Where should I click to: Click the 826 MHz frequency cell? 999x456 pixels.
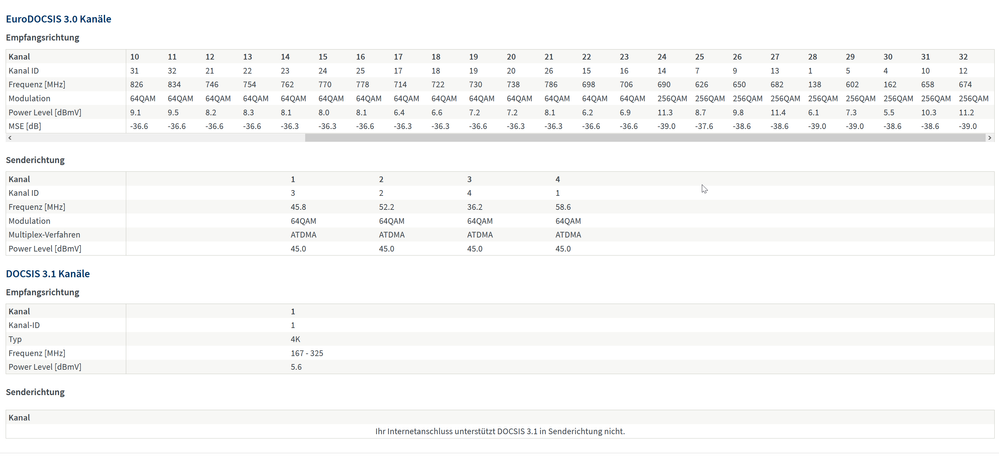click(136, 85)
